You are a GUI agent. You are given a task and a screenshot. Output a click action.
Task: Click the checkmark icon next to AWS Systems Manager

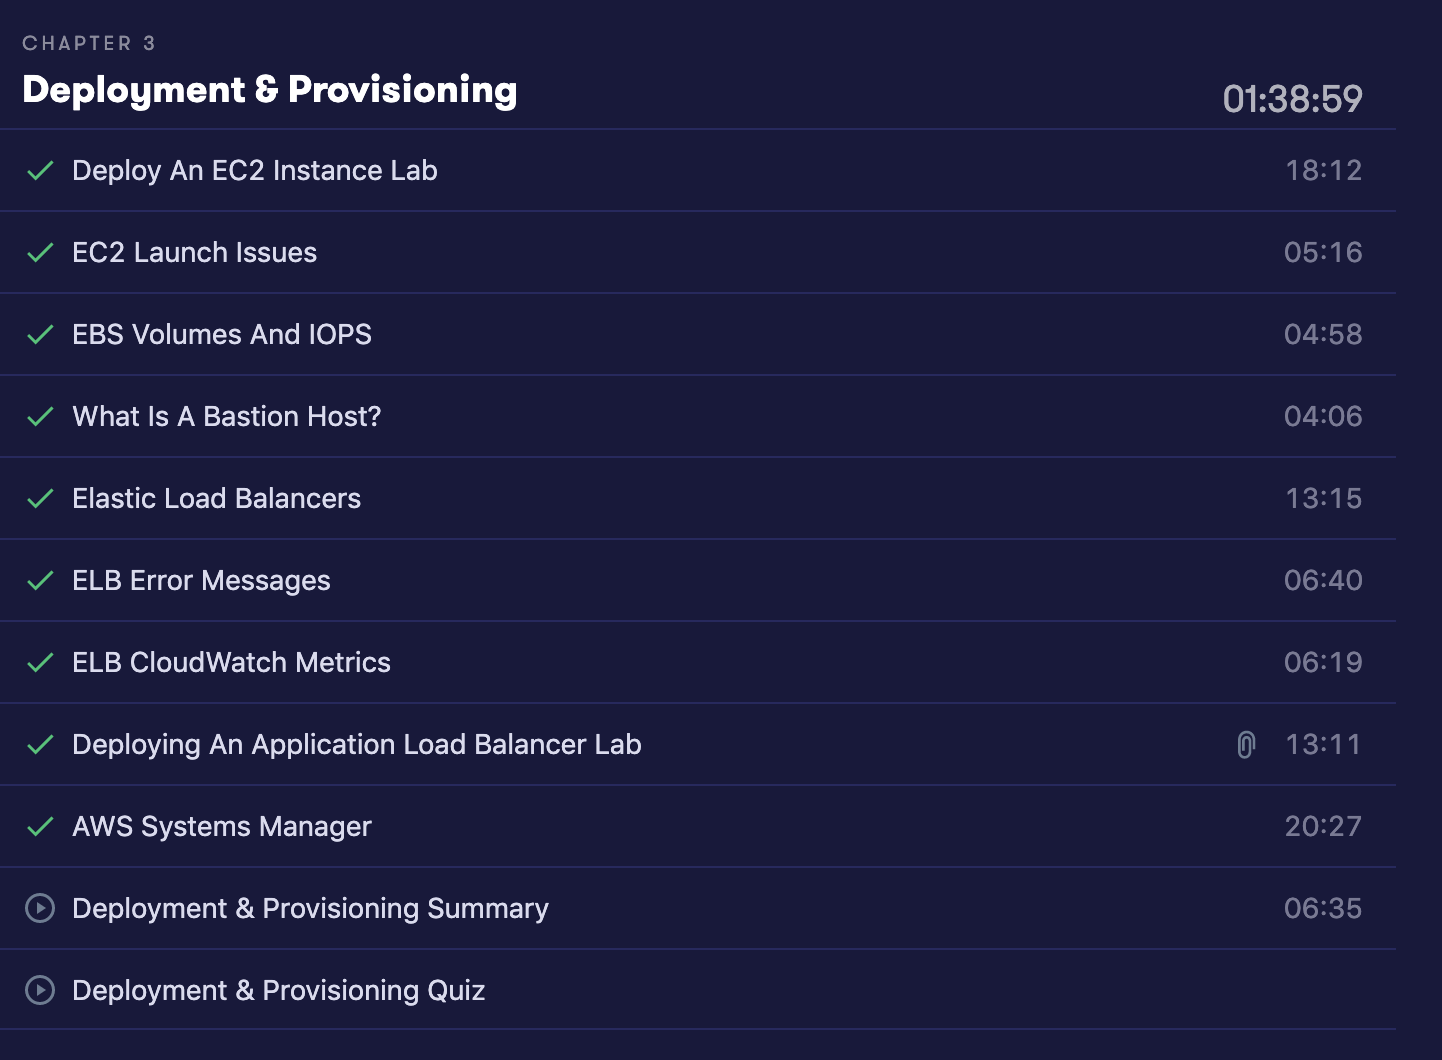pos(40,827)
